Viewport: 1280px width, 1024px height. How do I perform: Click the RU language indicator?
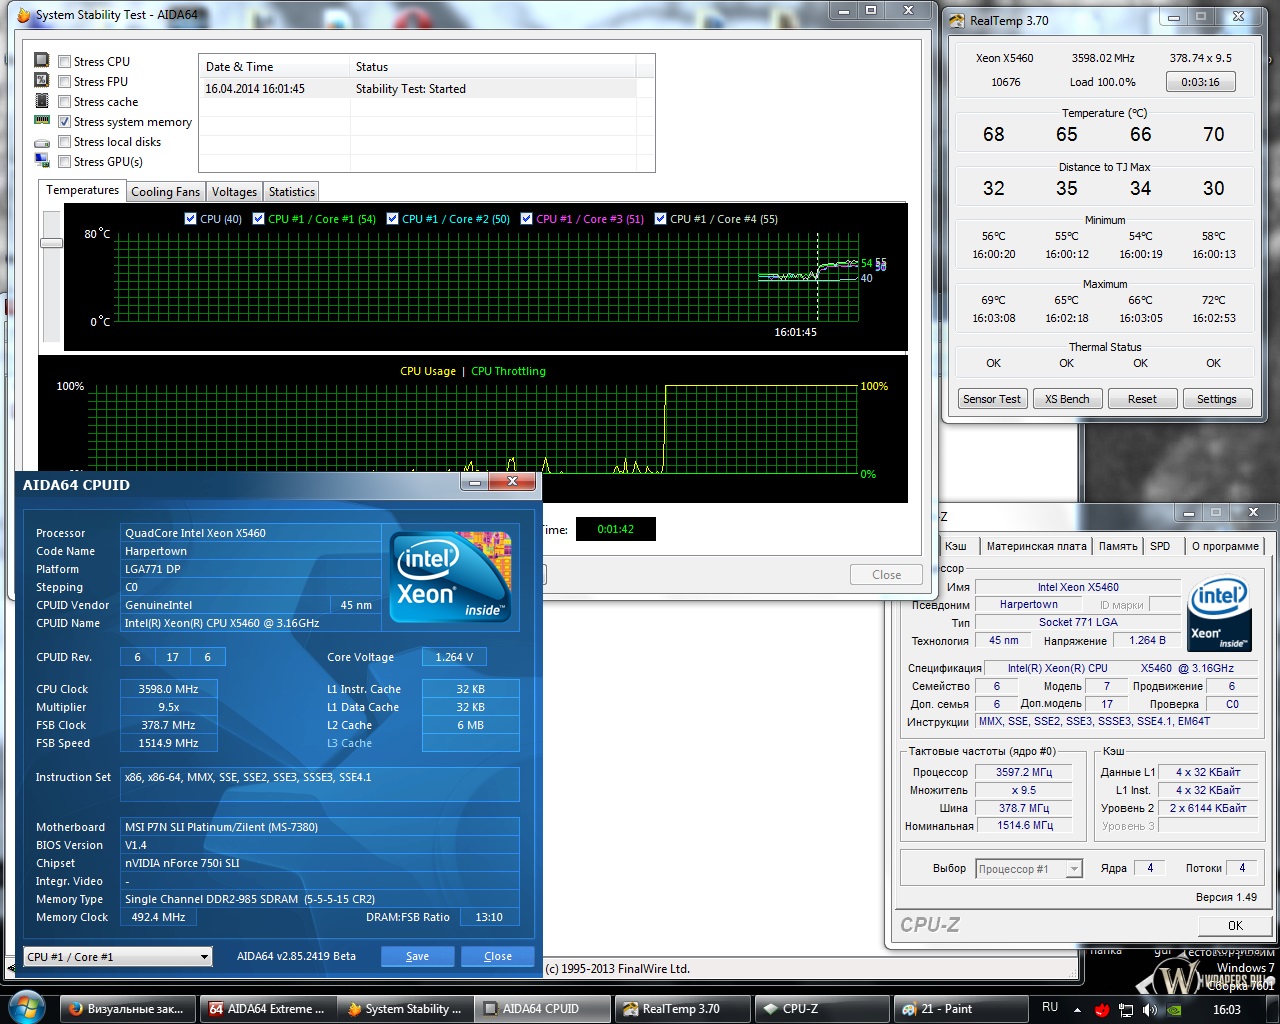pyautogui.click(x=1050, y=1008)
